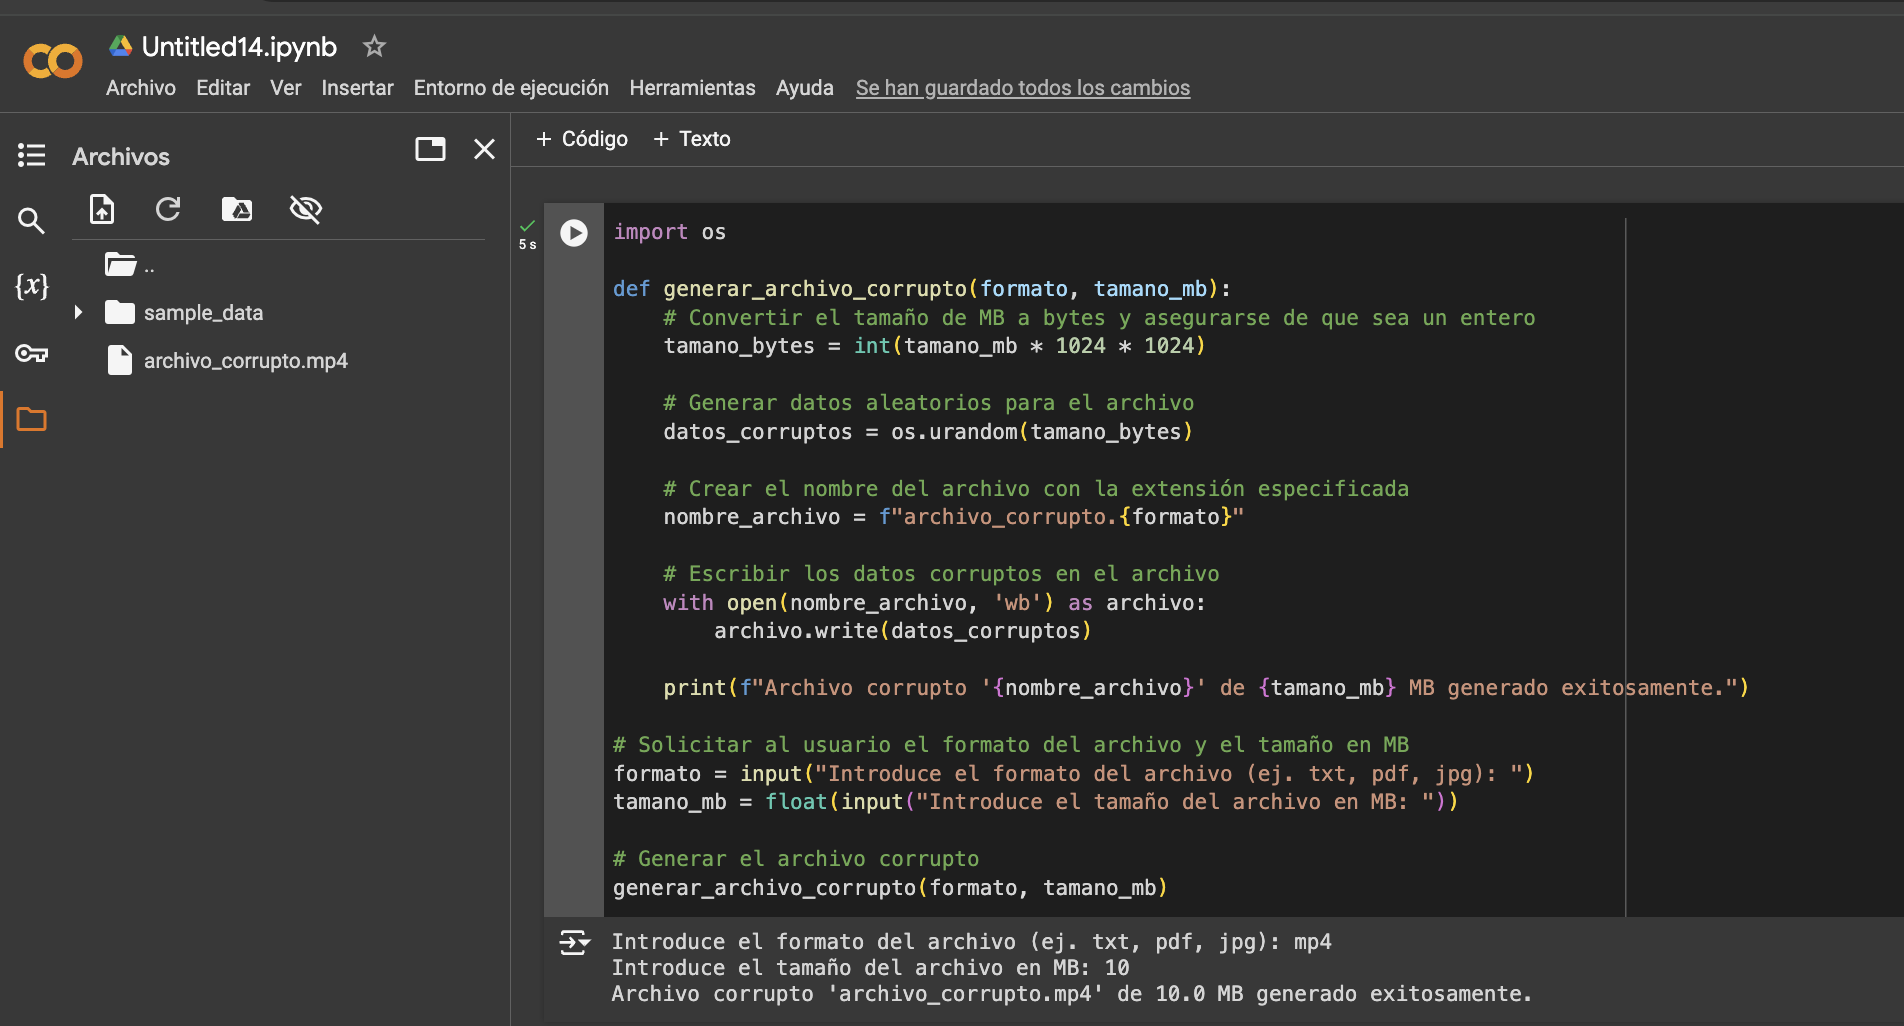1904x1026 pixels.
Task: Toggle the cell output view icon
Action: coord(574,942)
